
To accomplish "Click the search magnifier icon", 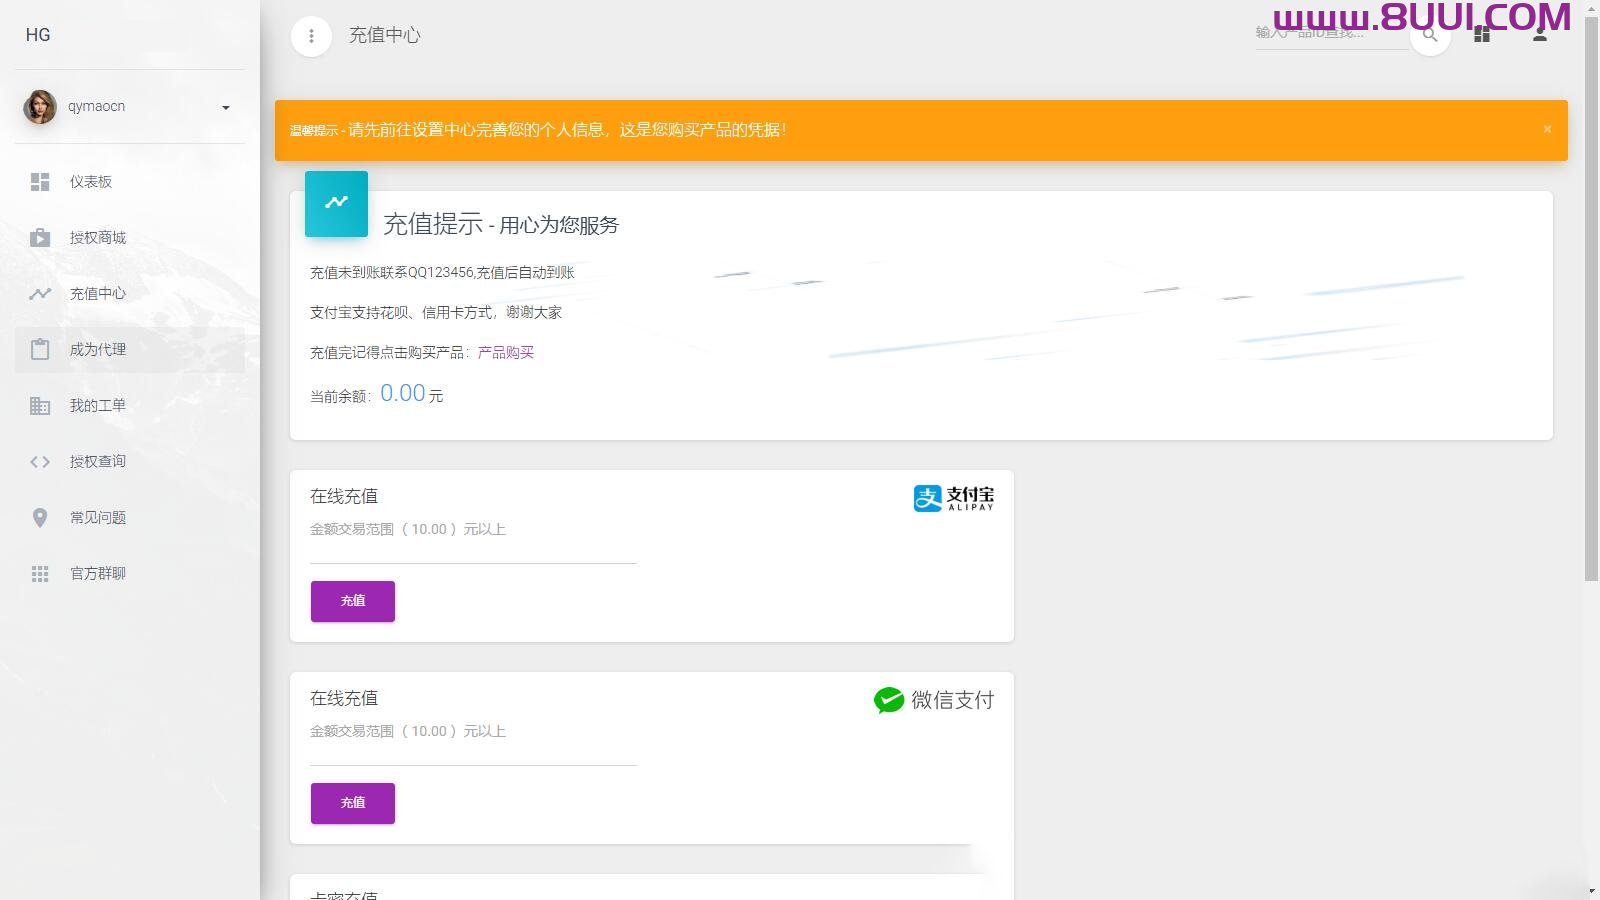I will [1430, 35].
